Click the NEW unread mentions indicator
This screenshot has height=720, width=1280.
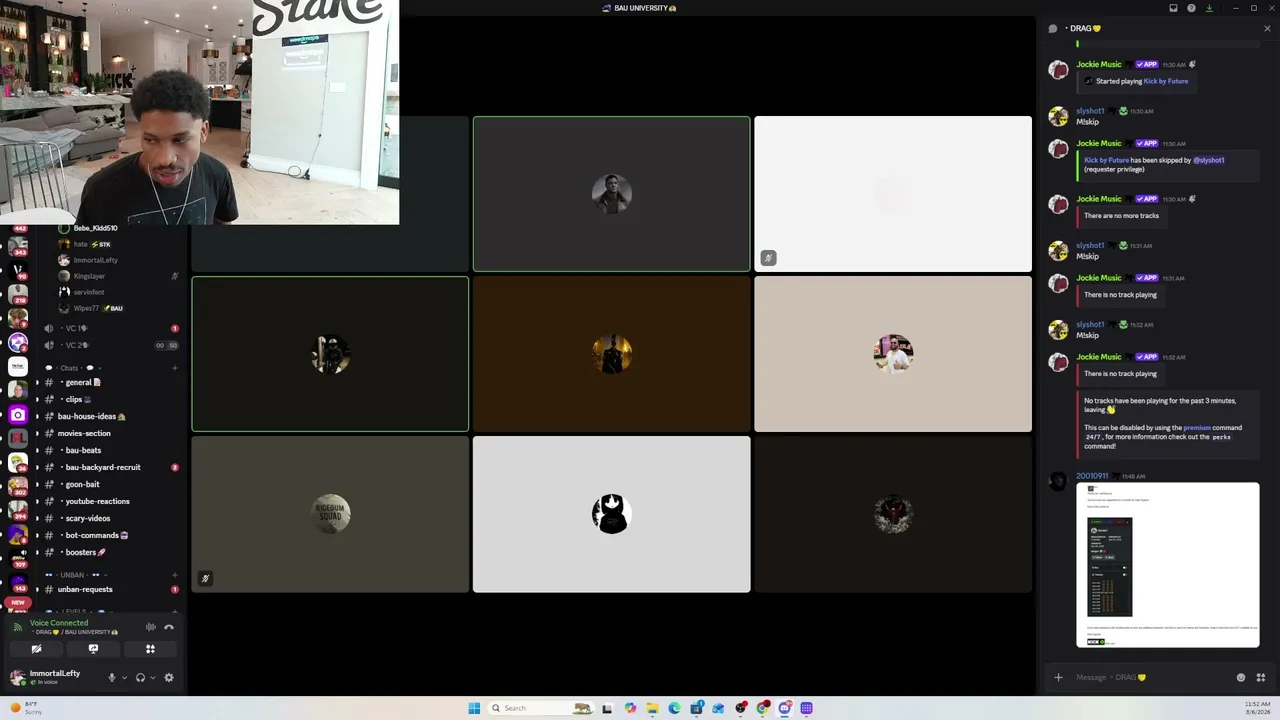[18, 603]
